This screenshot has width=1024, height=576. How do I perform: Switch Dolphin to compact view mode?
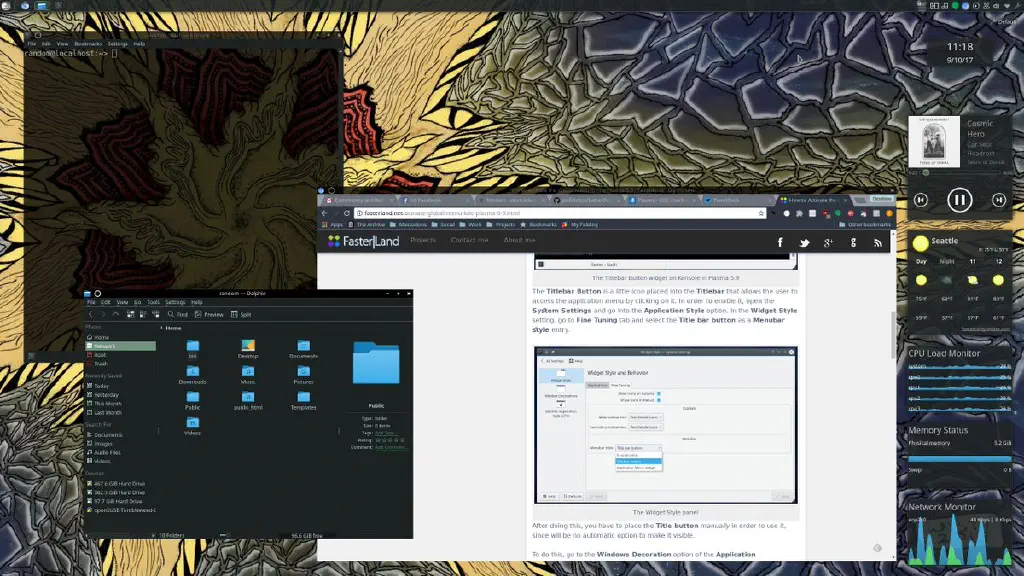(x=143, y=314)
